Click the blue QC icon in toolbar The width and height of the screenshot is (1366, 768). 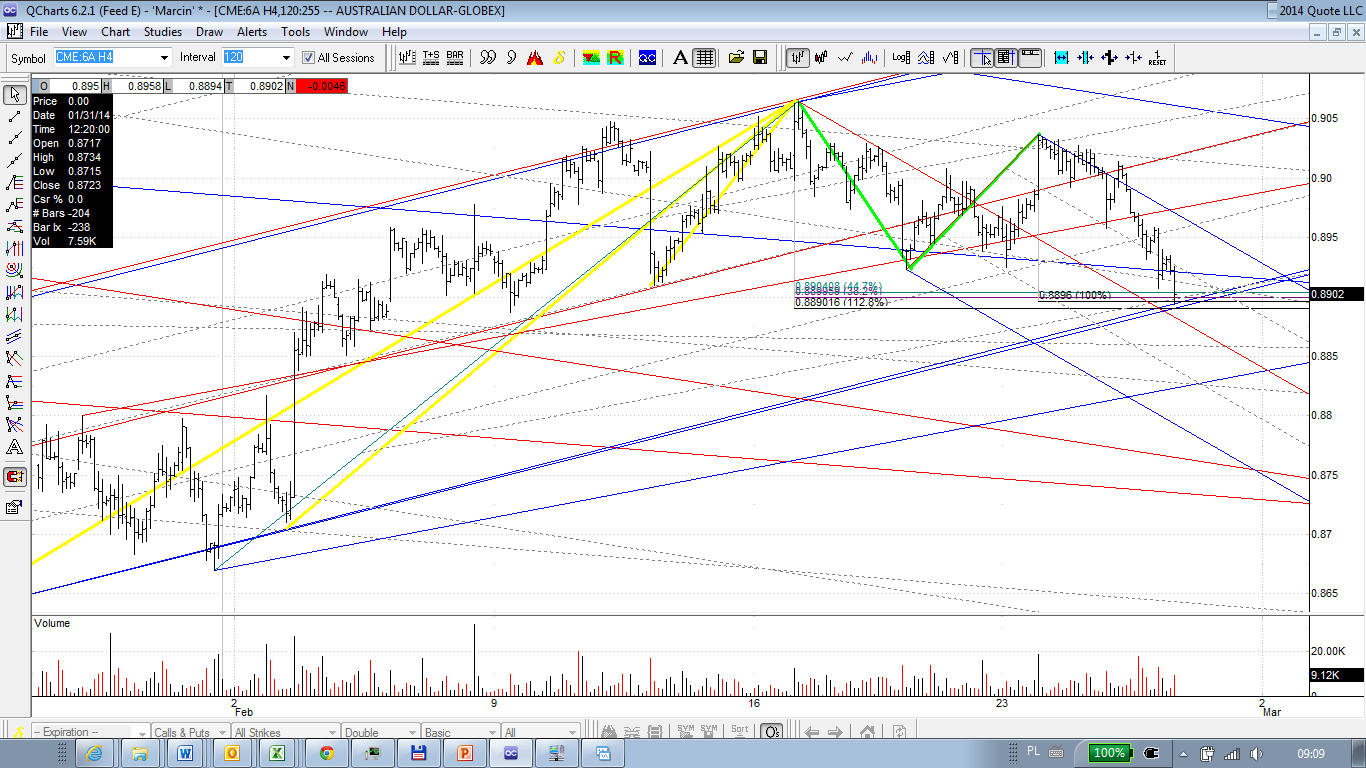coord(647,57)
